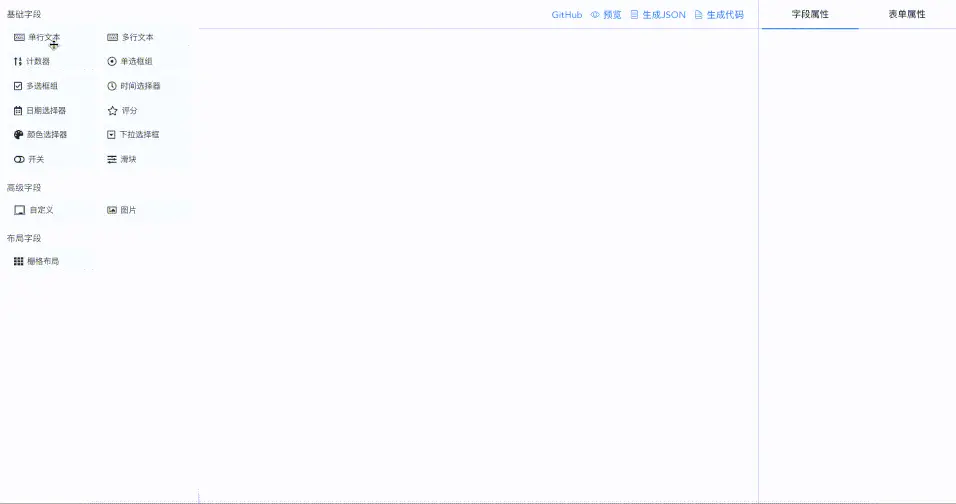Switch to the 字段属性 tab
Screen dimensions: 956x504
pyautogui.click(x=810, y=14)
